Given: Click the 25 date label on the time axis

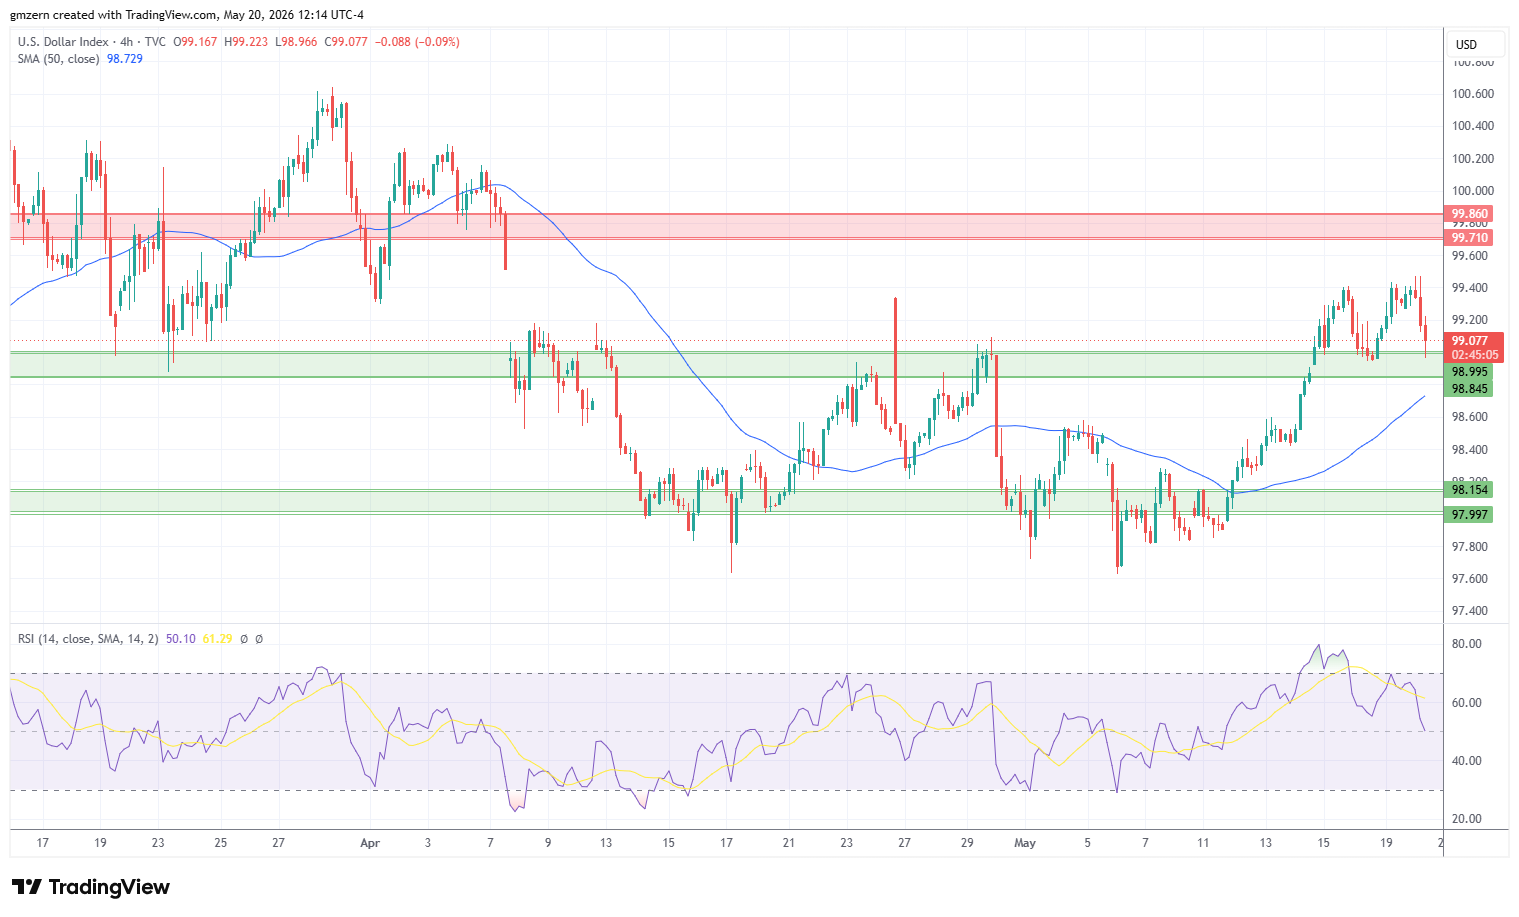Looking at the screenshot, I should [x=221, y=843].
